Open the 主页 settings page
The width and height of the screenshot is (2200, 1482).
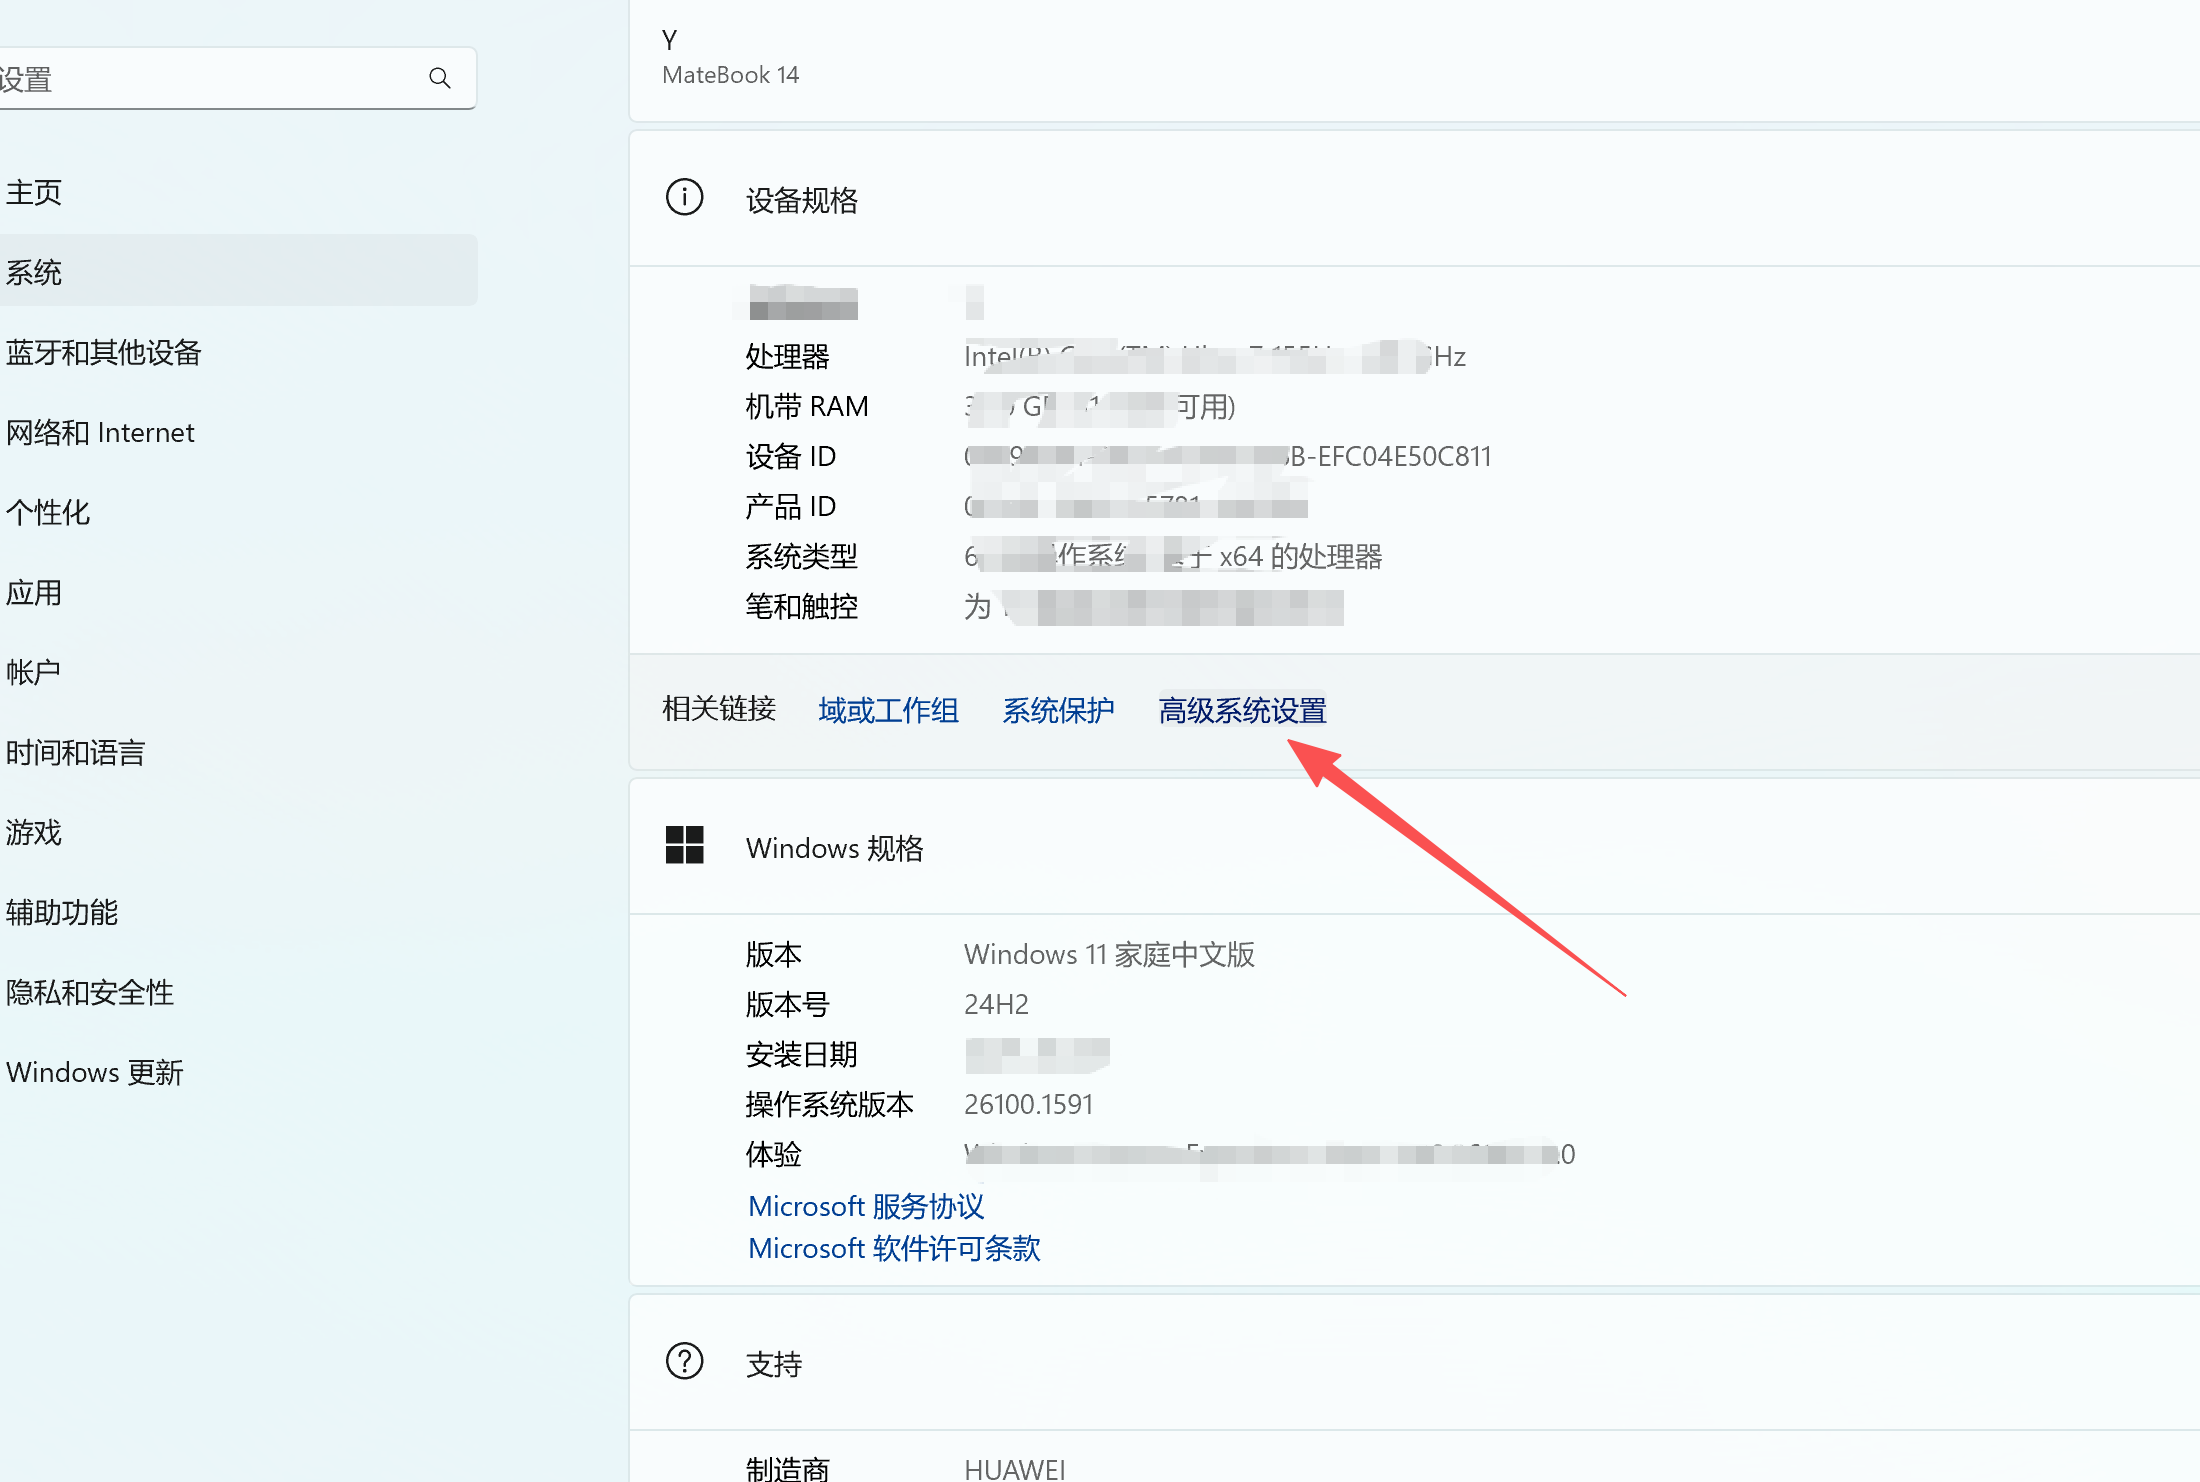click(x=35, y=192)
